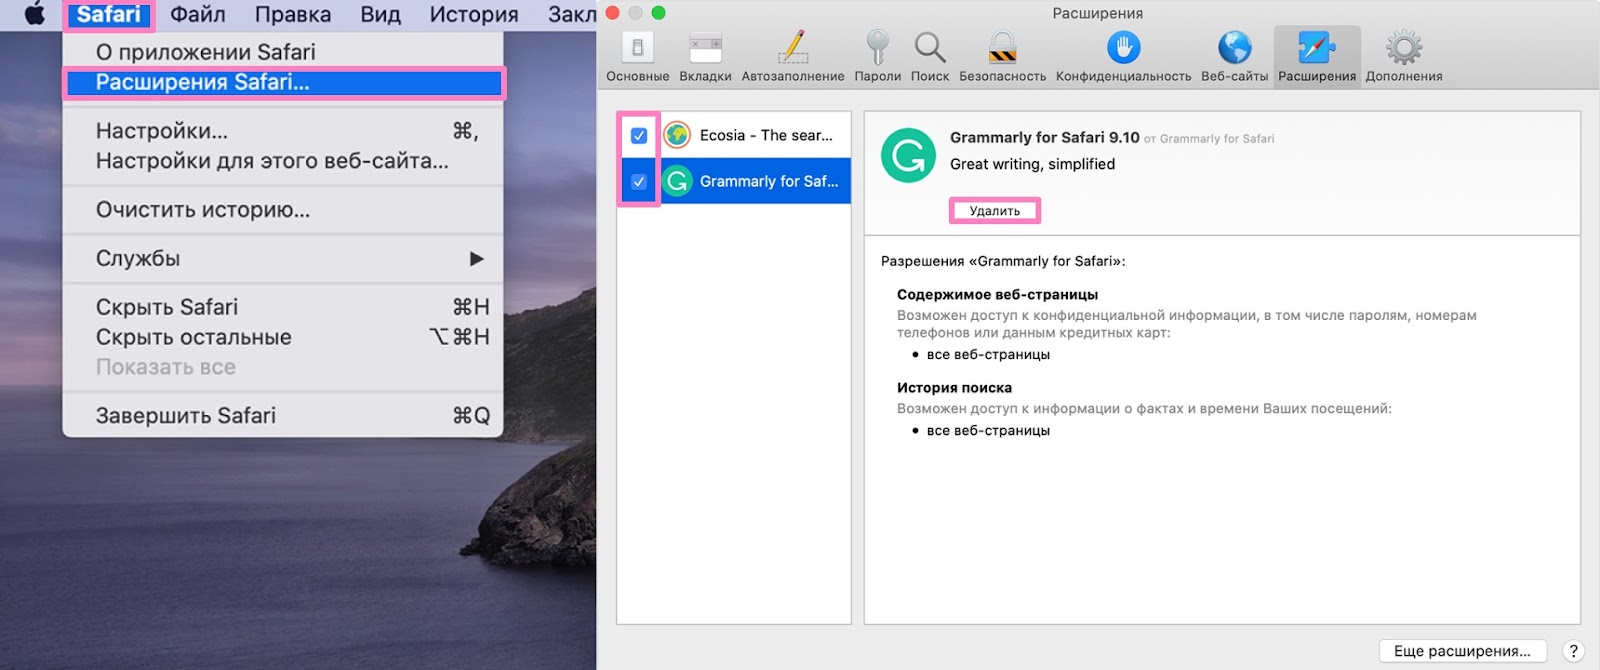The width and height of the screenshot is (1600, 670).
Task: Click the Еще расширения… button
Action: (1462, 651)
